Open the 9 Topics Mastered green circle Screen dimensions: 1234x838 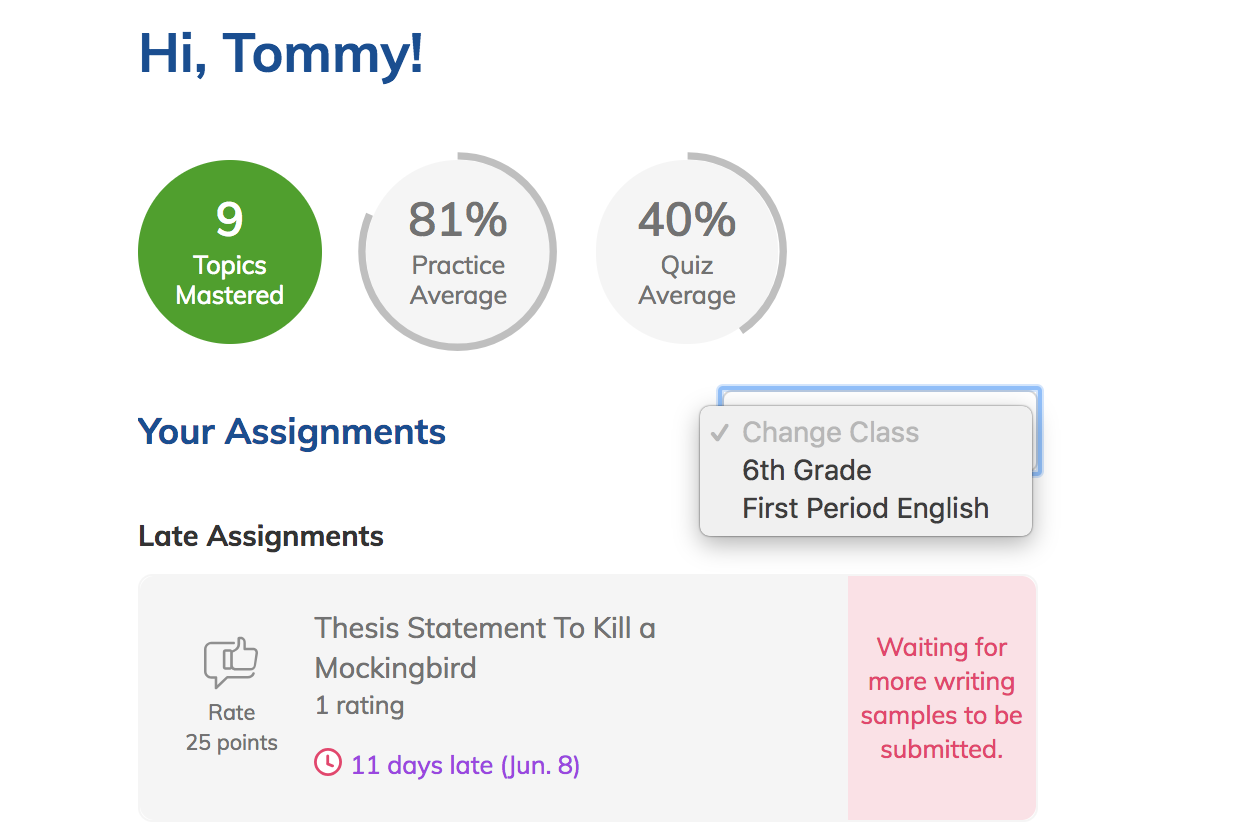[x=230, y=252]
